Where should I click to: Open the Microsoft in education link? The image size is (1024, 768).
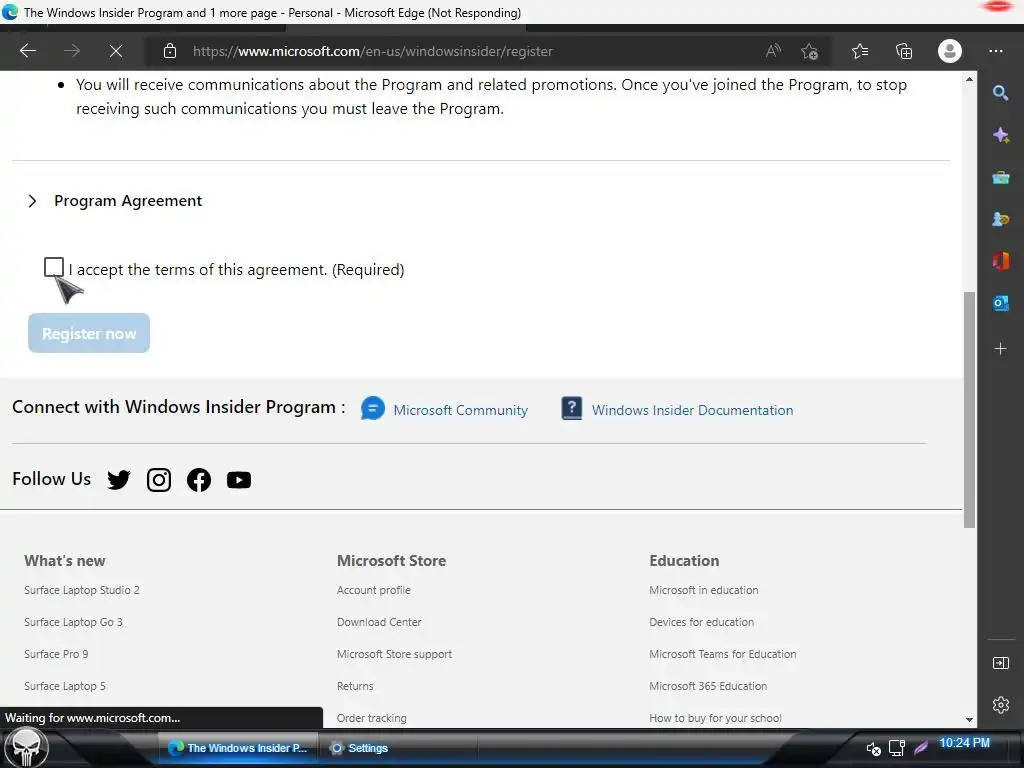(x=703, y=590)
